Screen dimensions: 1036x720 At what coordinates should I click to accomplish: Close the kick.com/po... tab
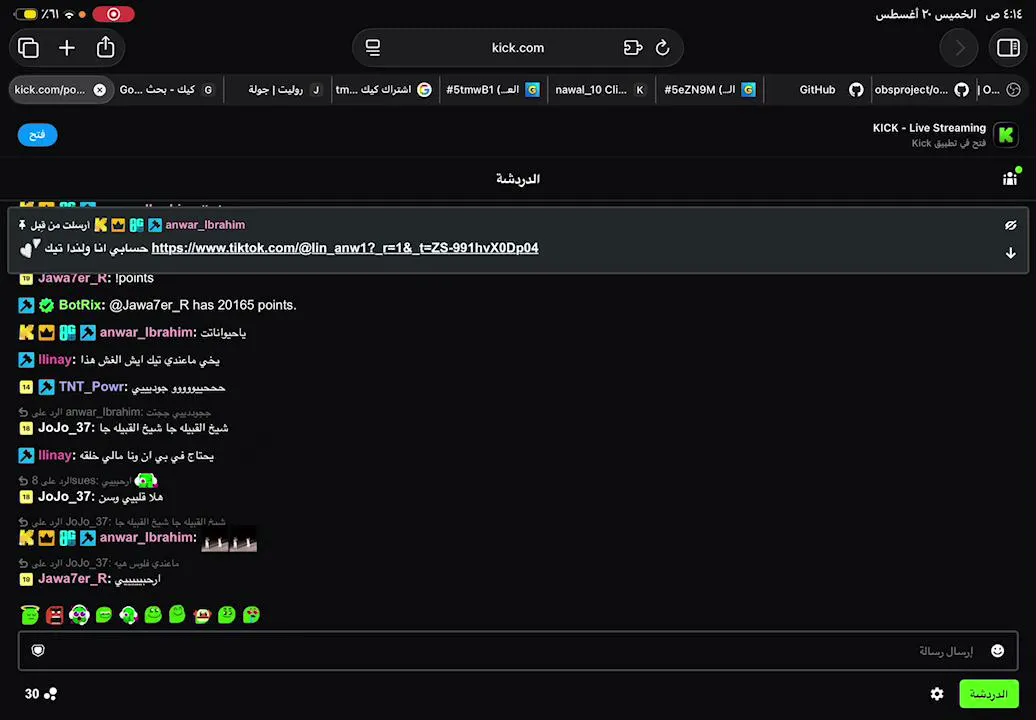pyautogui.click(x=99, y=90)
